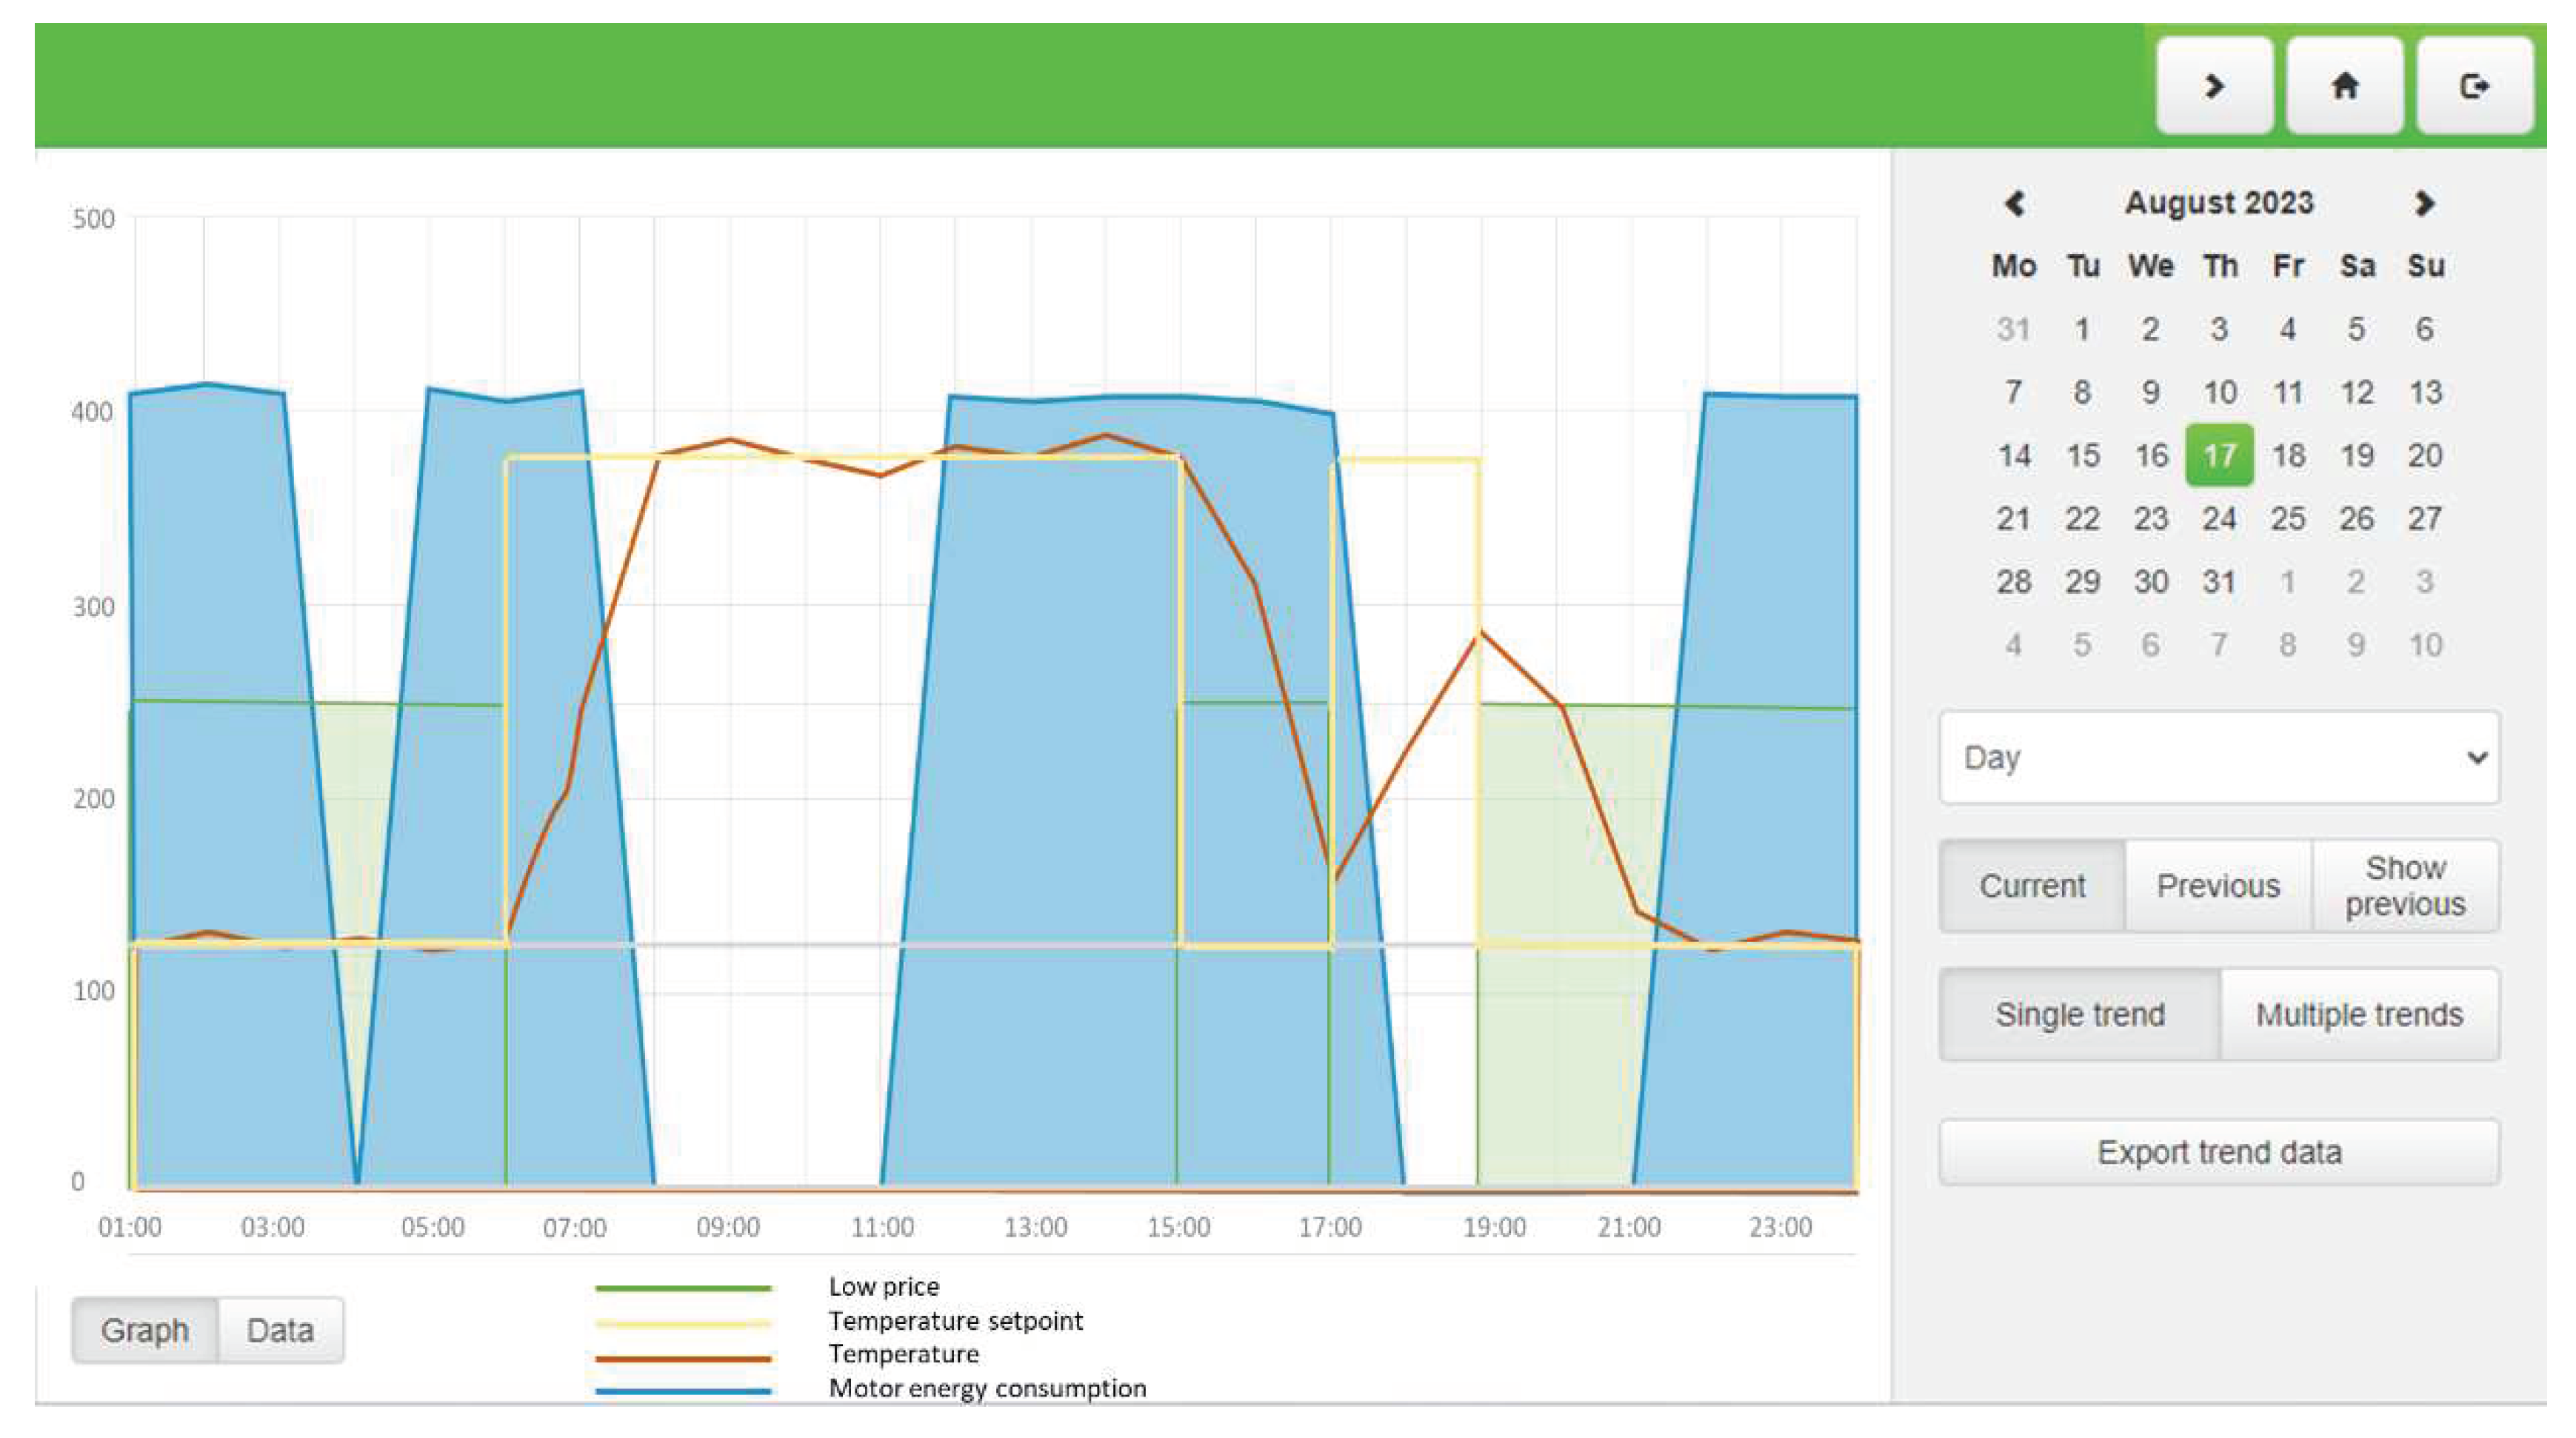Click the Low price legend line
Viewport: 2576px width, 1438px height.
pos(683,1287)
